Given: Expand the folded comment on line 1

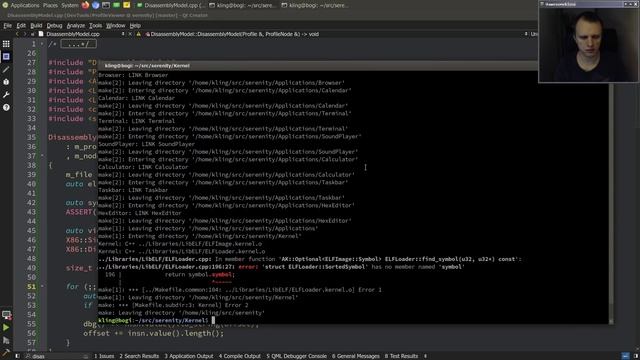Looking at the screenshot, I should coord(78,44).
